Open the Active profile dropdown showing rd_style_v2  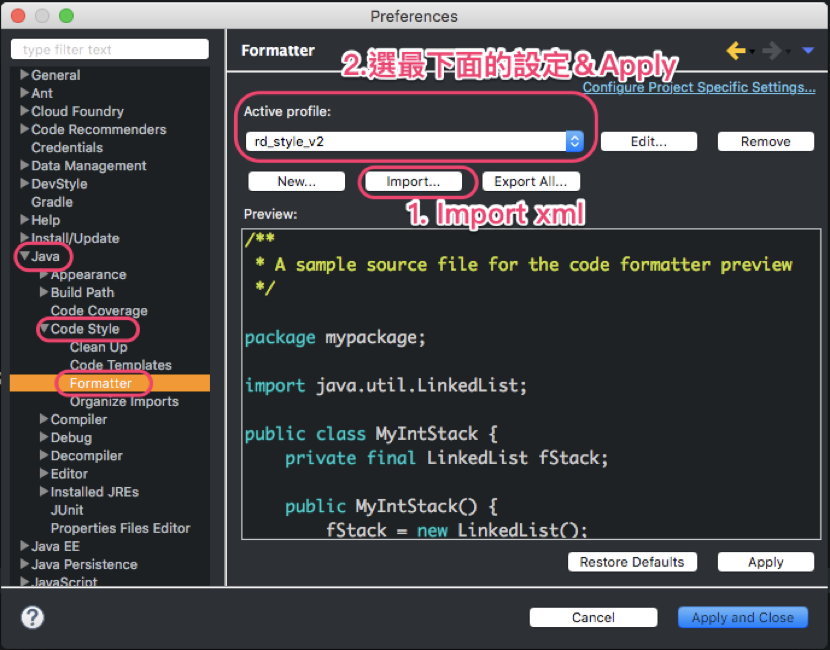574,141
